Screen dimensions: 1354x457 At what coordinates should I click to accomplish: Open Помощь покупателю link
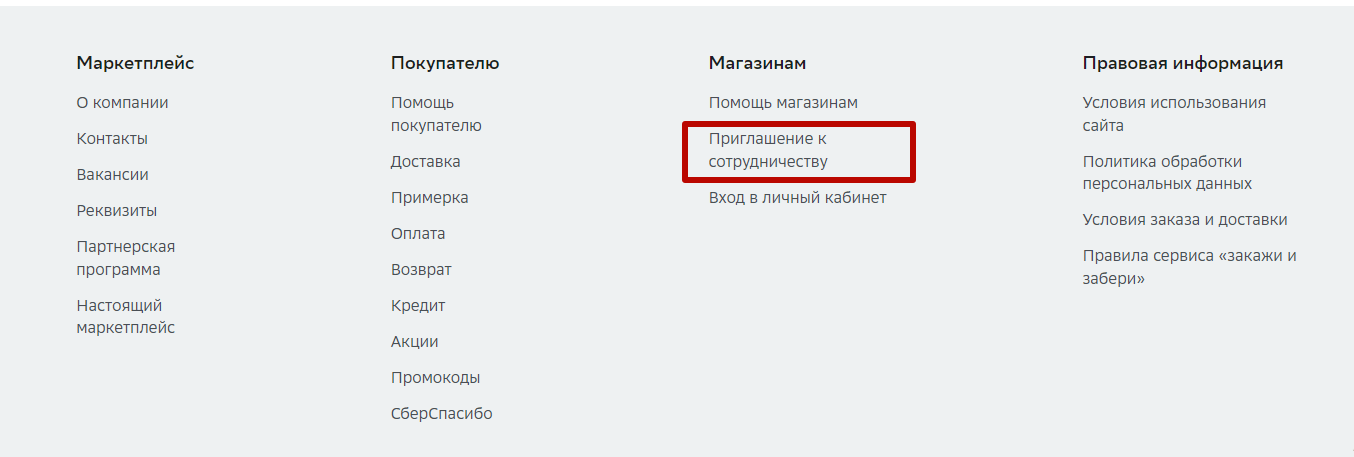pos(436,114)
